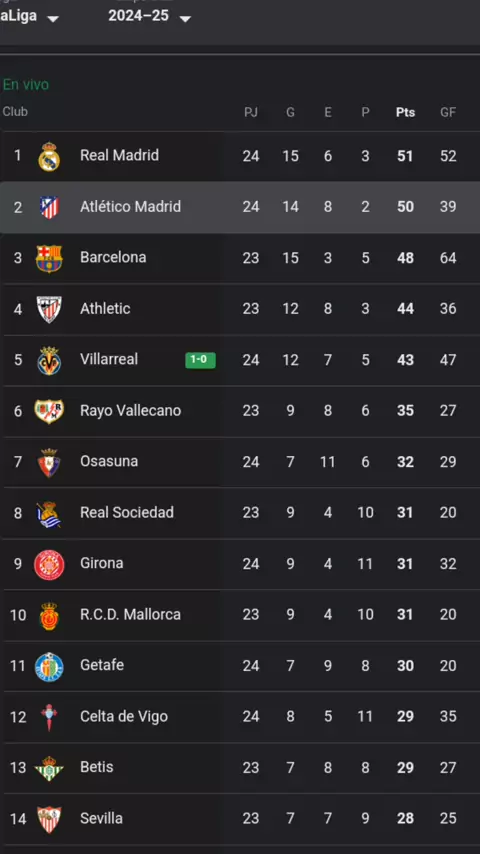
Task: Open the 2024–25 season dropdown
Action: pyautogui.click(x=150, y=16)
